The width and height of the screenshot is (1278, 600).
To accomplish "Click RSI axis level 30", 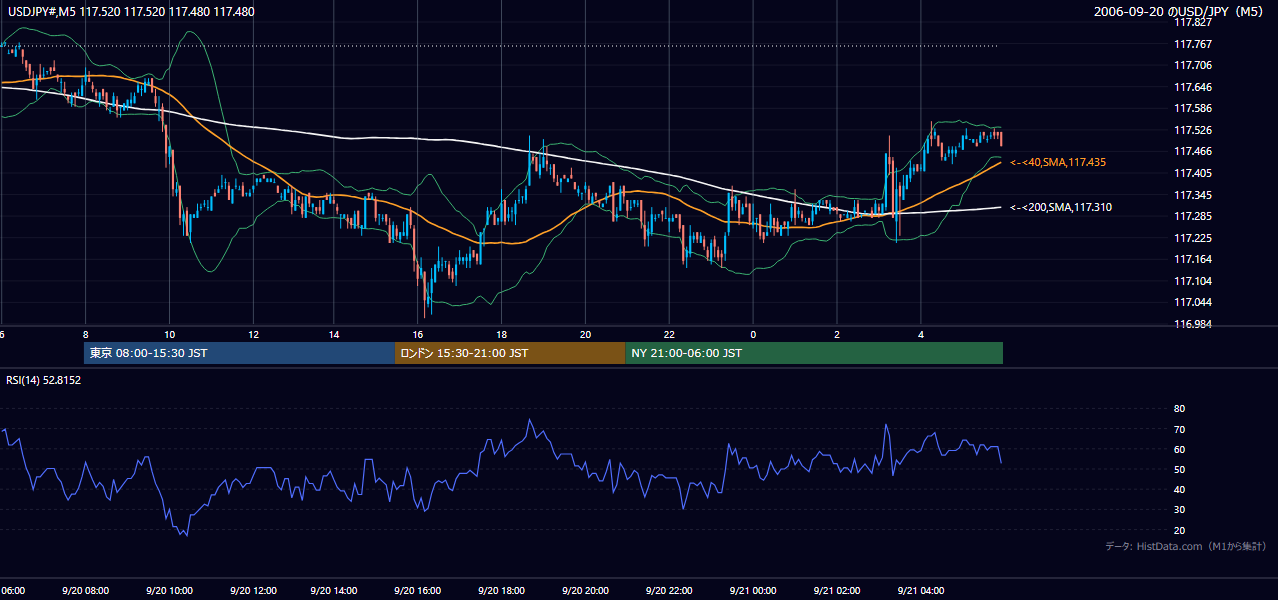I will (x=1180, y=510).
